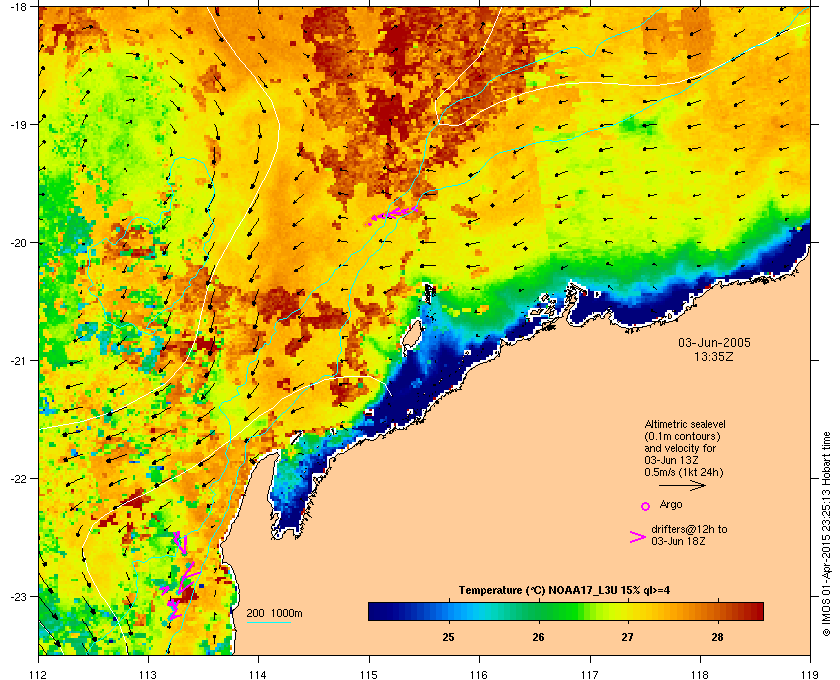Click the 'drifters@12h to' legend text
The height and width of the screenshot is (680, 840).
click(689, 529)
